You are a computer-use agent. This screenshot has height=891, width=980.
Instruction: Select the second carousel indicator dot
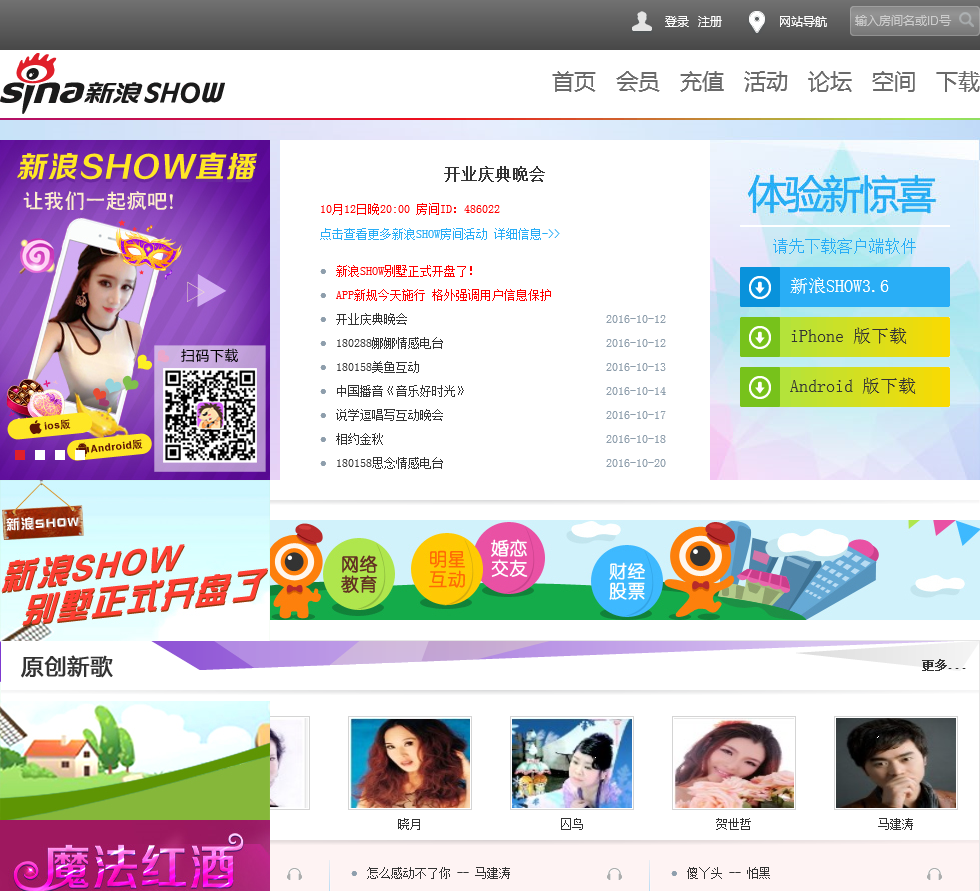click(x=40, y=455)
